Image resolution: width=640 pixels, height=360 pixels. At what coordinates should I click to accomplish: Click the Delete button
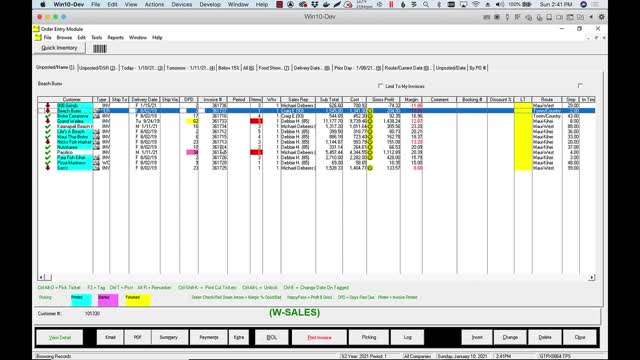click(x=545, y=338)
